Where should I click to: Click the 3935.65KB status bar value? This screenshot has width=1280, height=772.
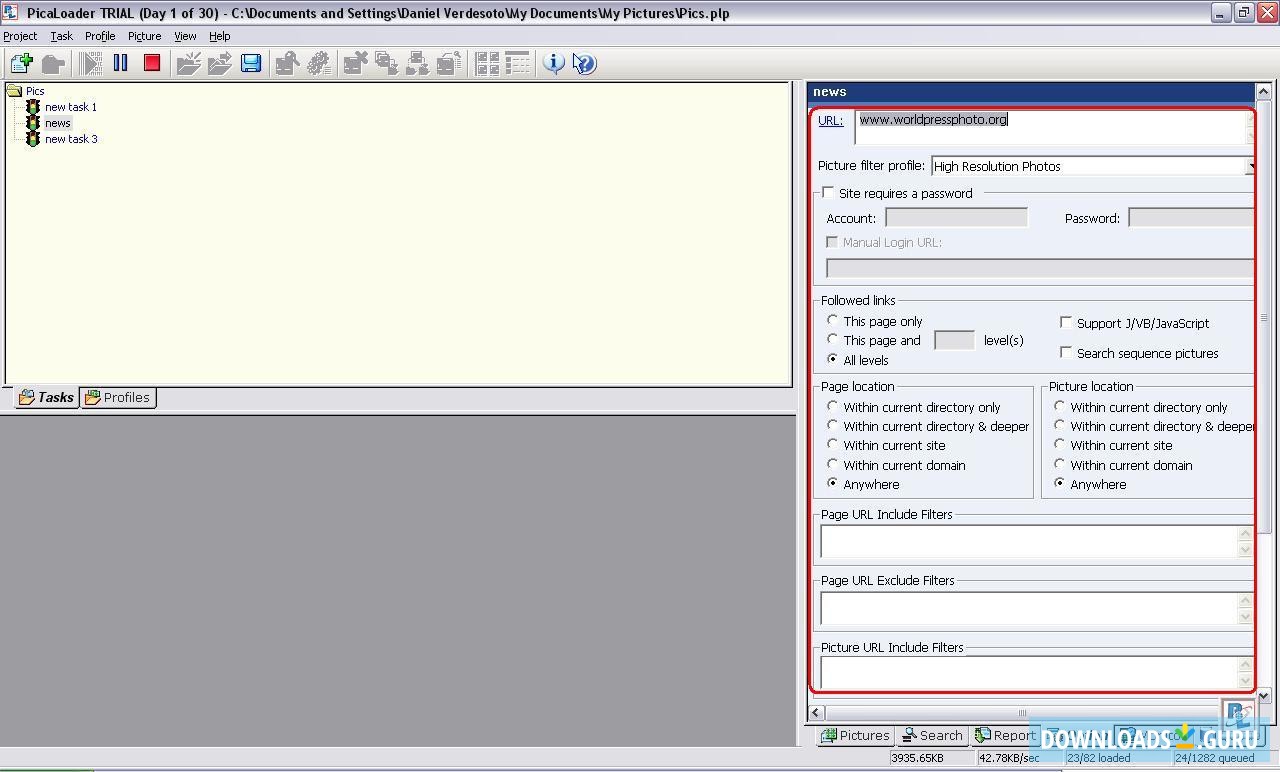pyautogui.click(x=916, y=758)
